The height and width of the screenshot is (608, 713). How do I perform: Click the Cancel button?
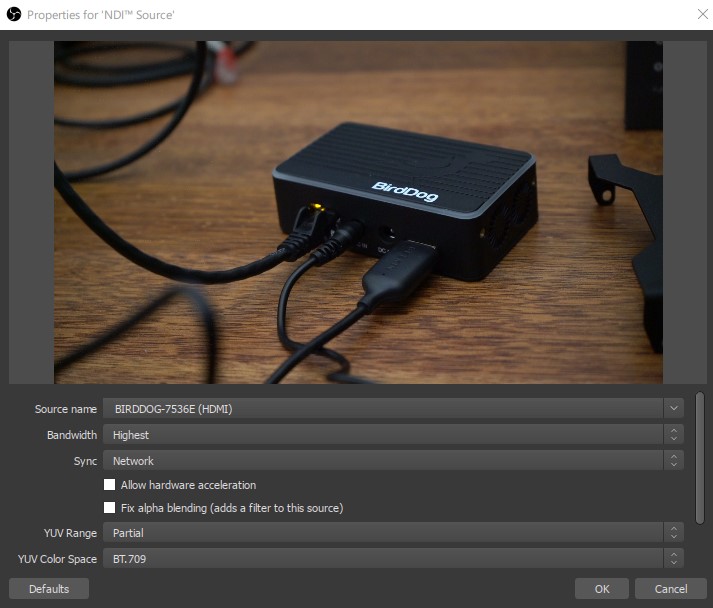[671, 589]
